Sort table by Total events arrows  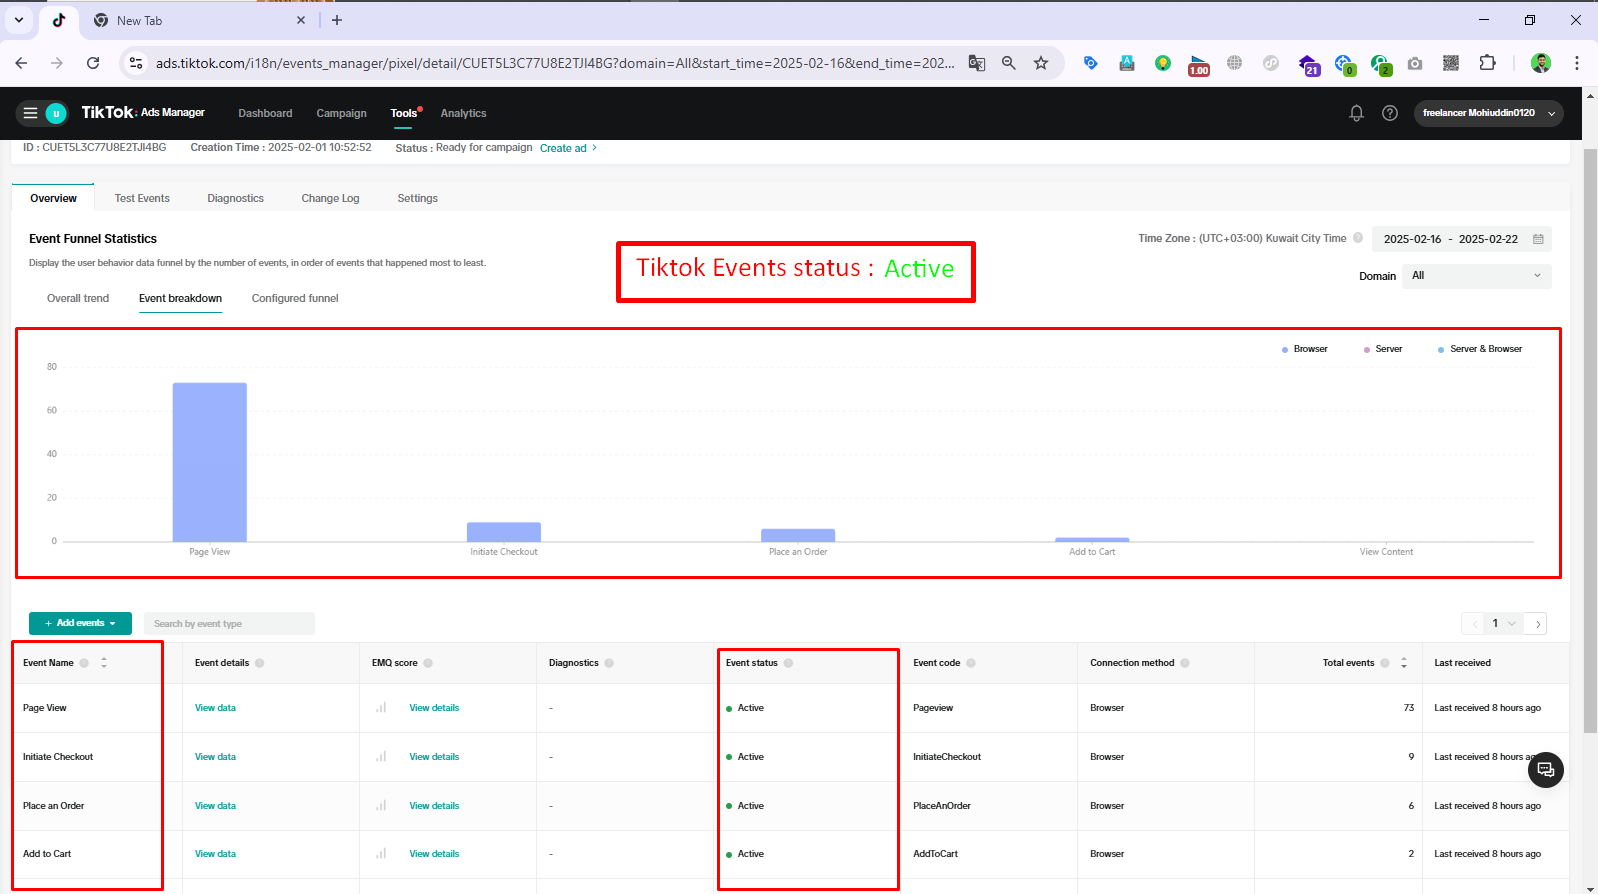1404,663
